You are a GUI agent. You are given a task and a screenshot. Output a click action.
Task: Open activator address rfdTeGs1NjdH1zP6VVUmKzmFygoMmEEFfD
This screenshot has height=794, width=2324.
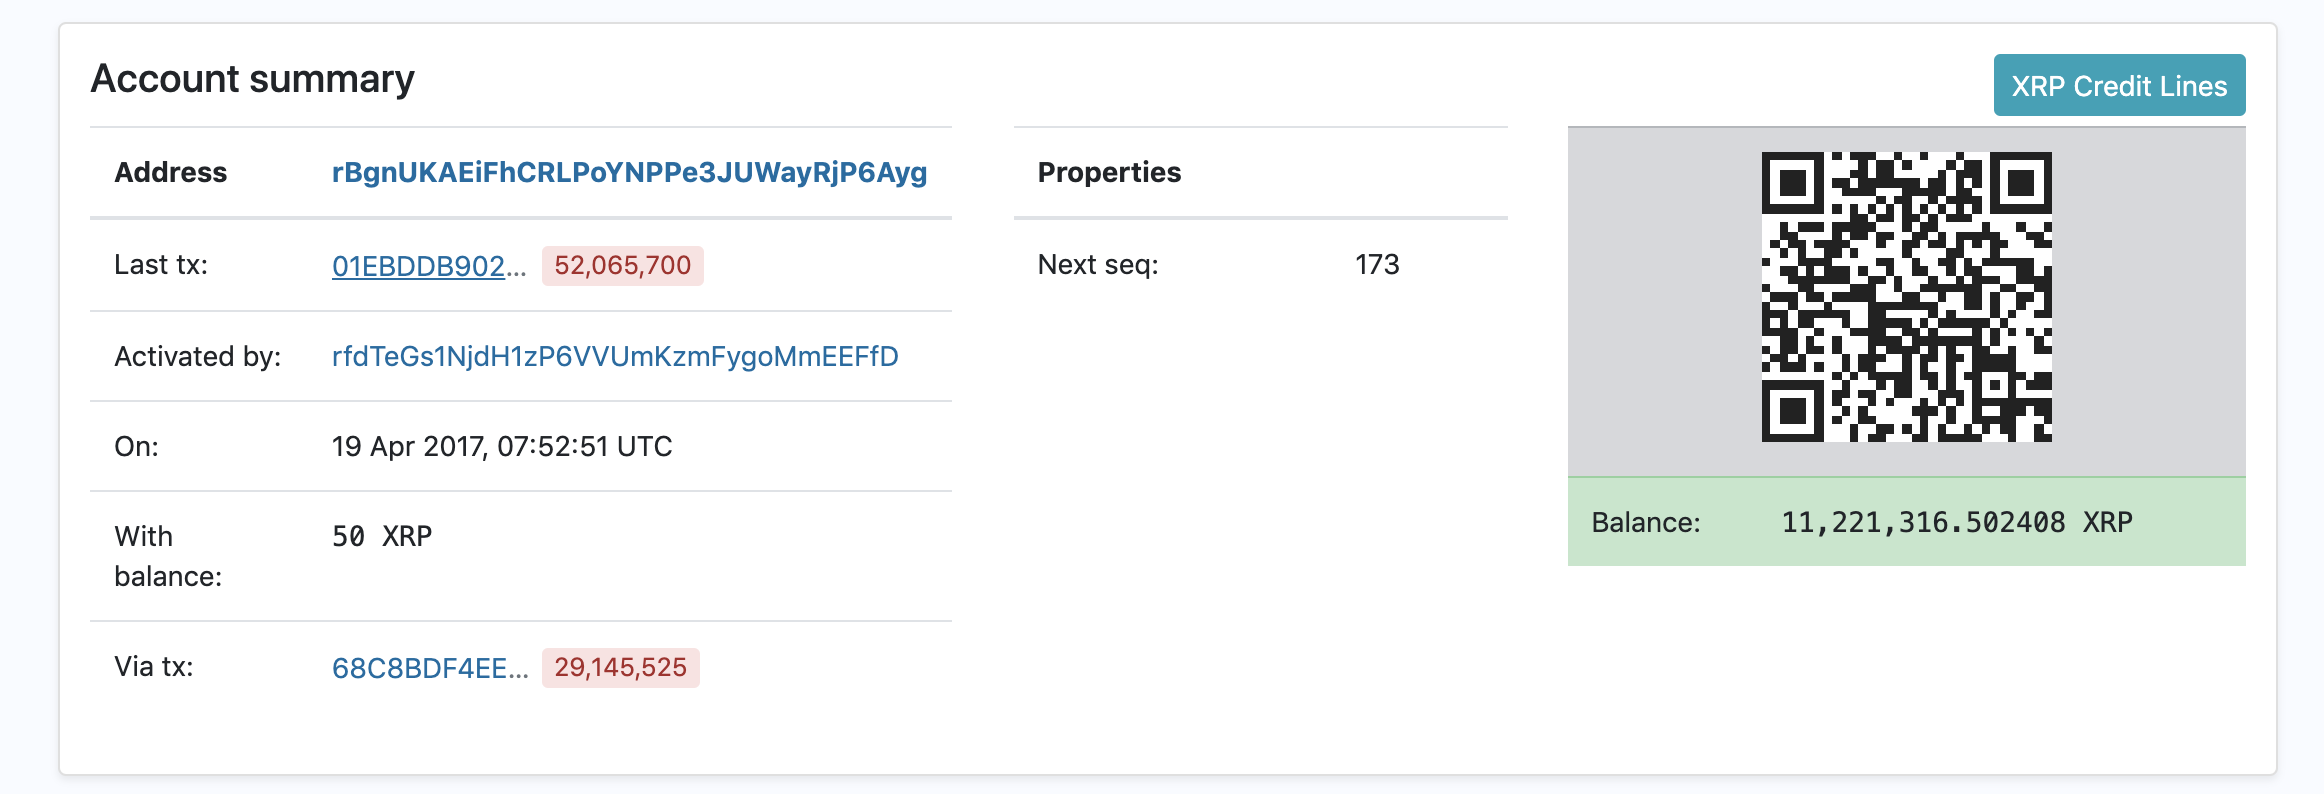tap(615, 357)
